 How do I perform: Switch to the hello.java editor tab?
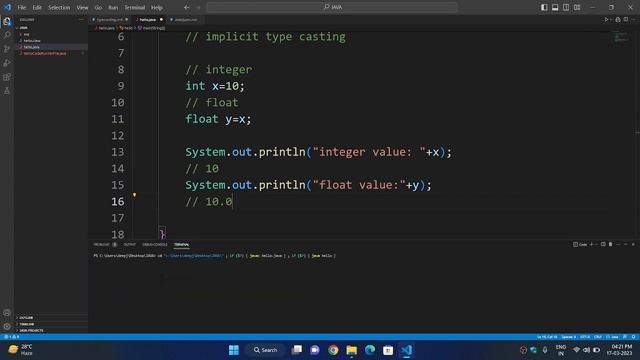click(x=149, y=20)
